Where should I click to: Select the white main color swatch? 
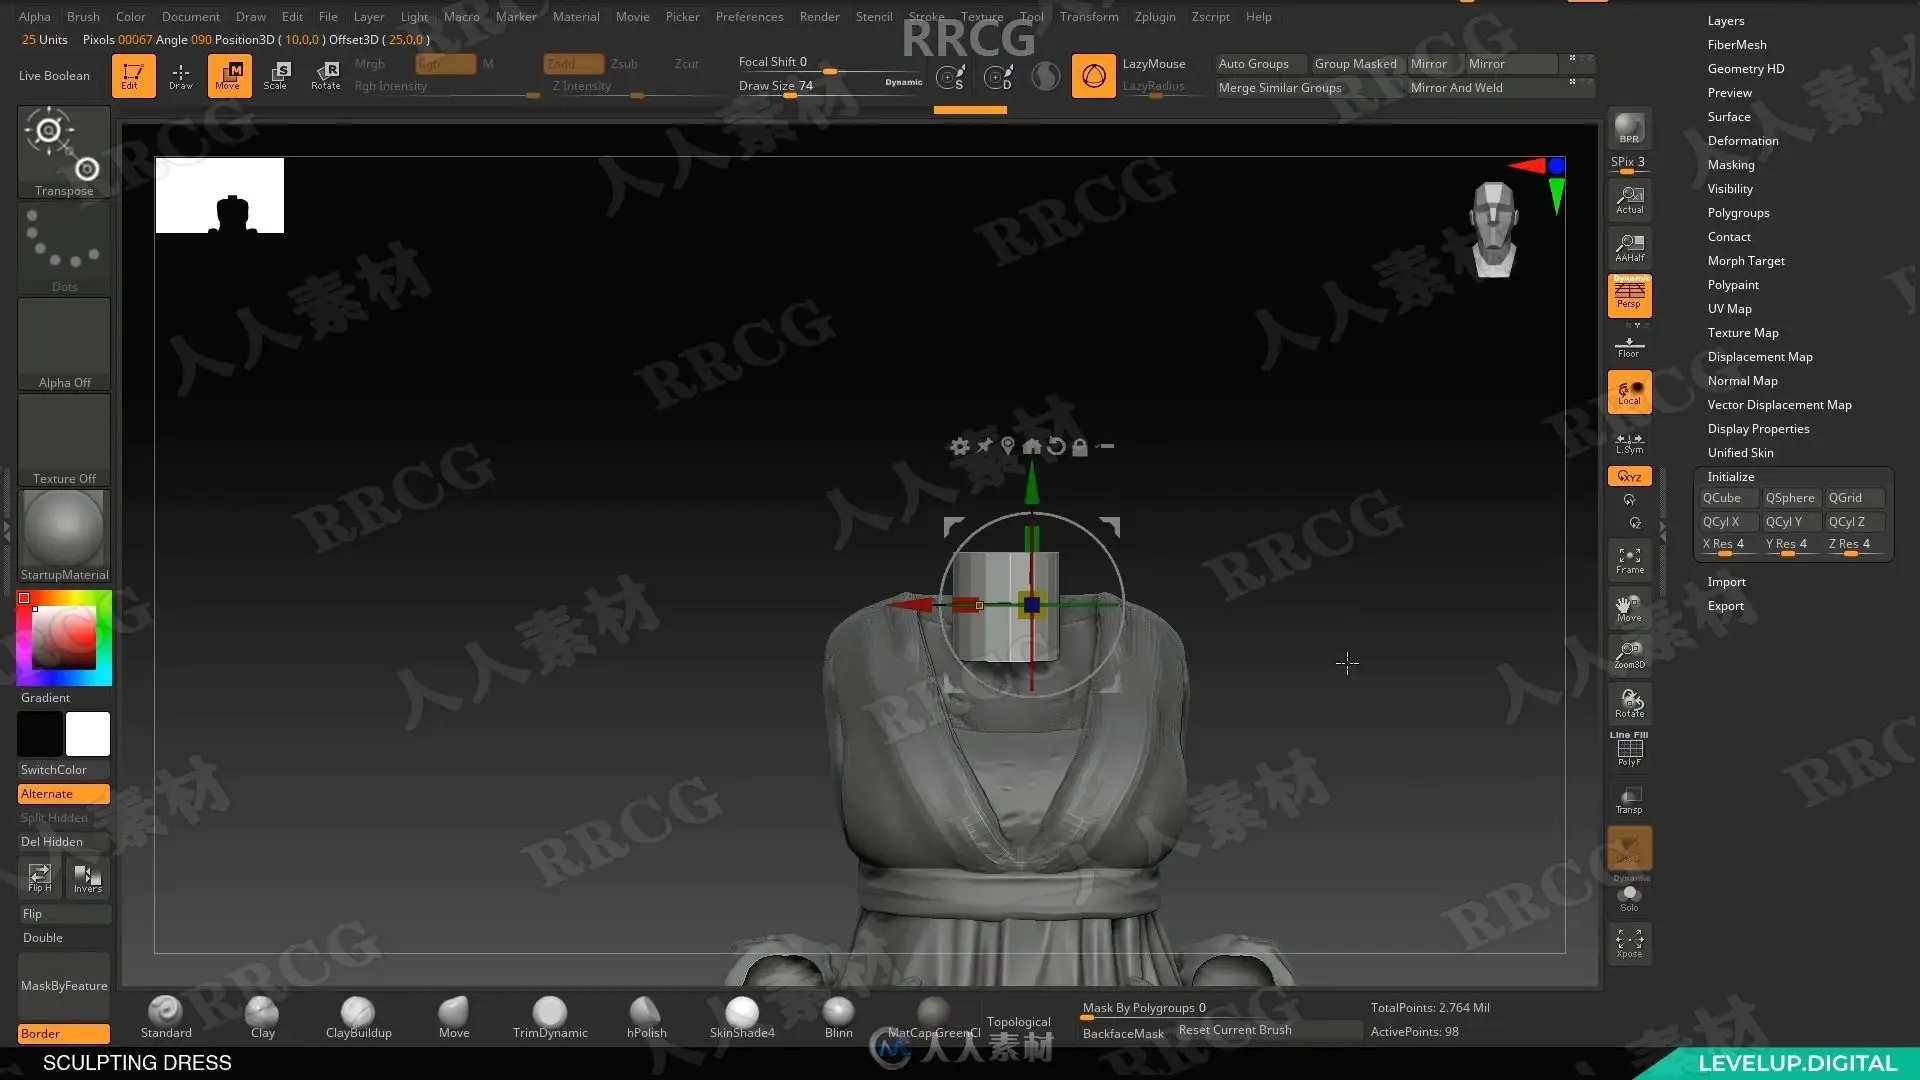[88, 734]
